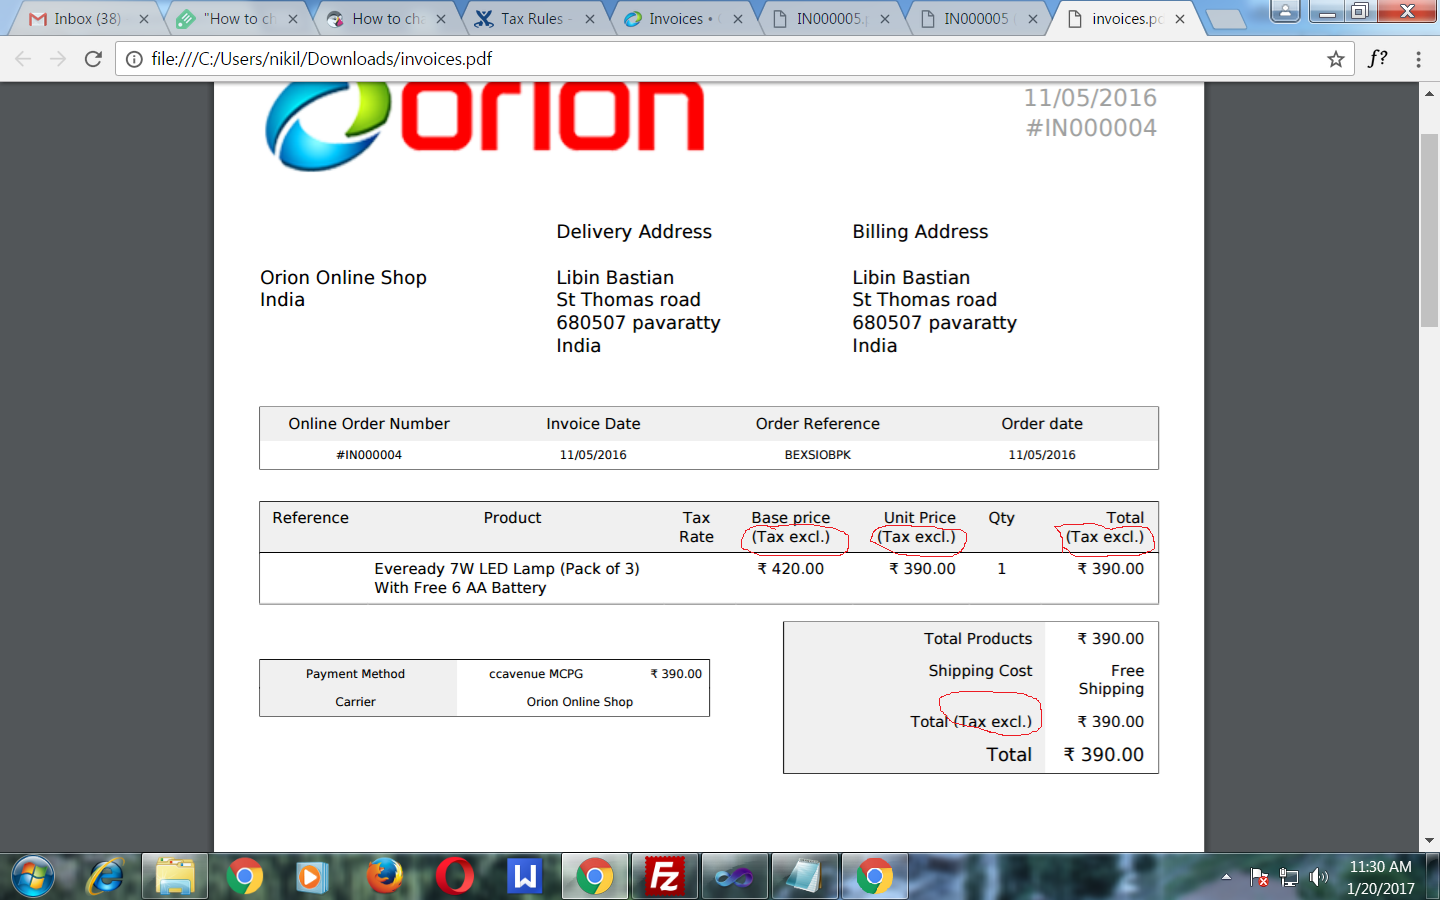Image resolution: width=1440 pixels, height=900 pixels.
Task: Close the Inbox (38) tab
Action: (x=144, y=19)
